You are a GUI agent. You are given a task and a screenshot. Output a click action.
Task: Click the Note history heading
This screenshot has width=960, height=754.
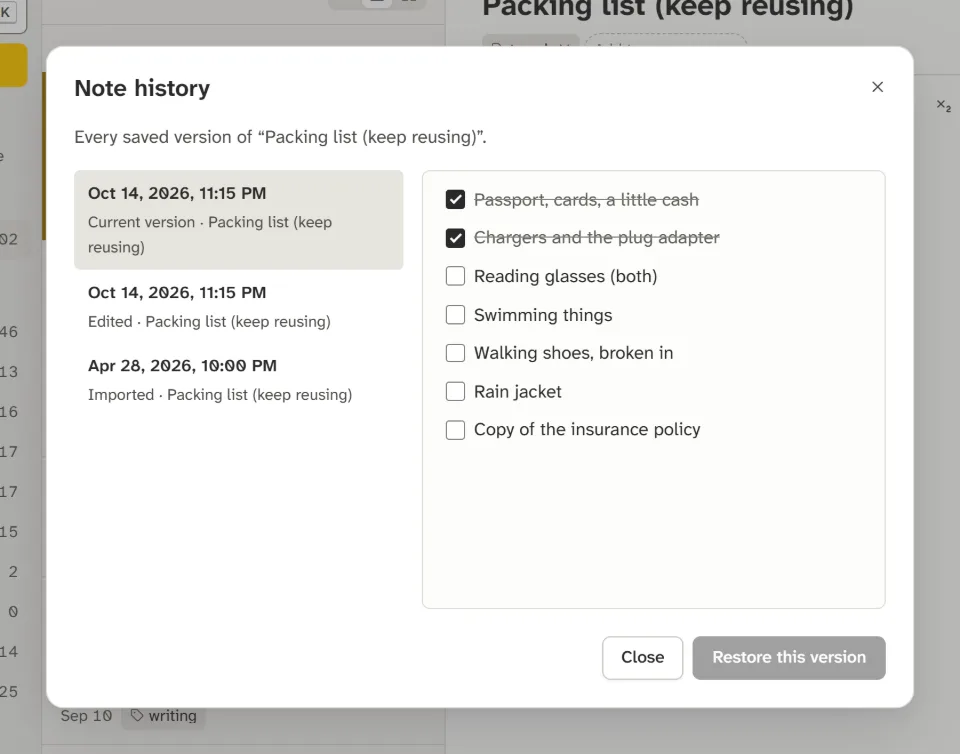(x=142, y=88)
